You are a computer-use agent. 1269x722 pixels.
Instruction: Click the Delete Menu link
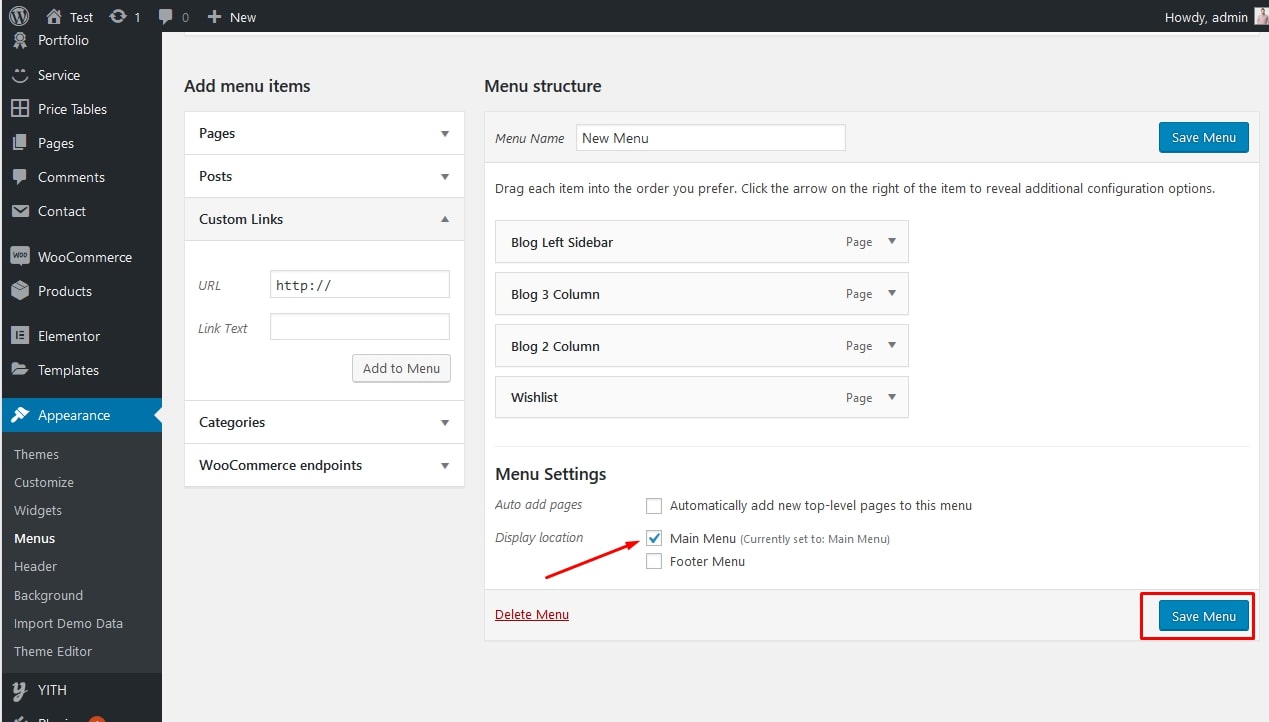532,615
